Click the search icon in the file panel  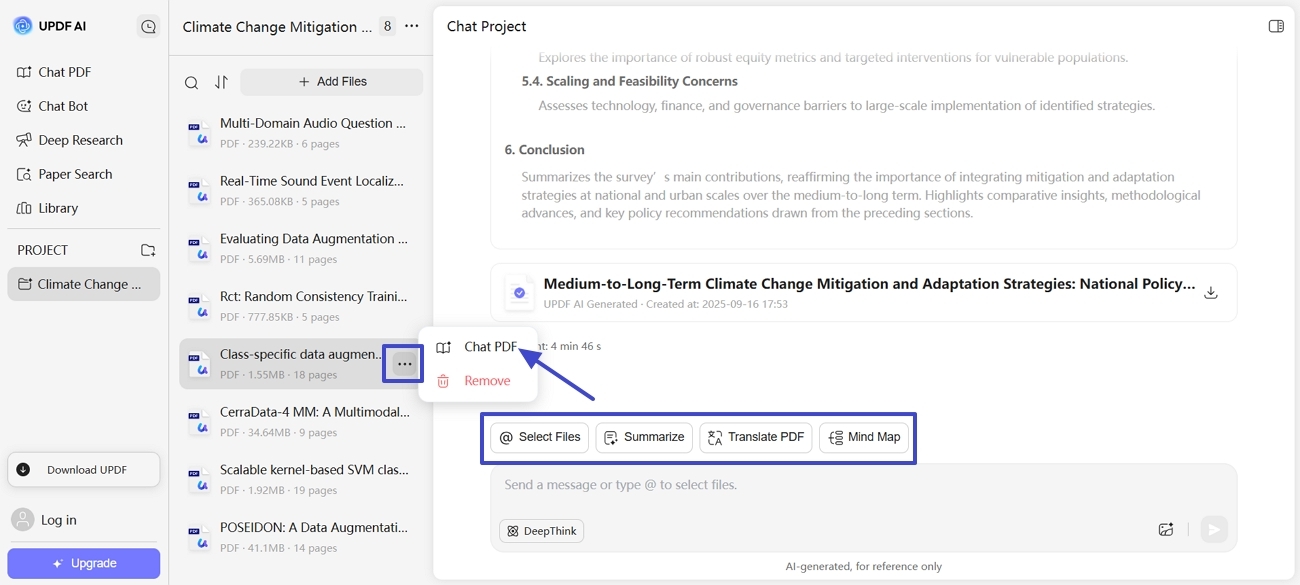tap(191, 83)
